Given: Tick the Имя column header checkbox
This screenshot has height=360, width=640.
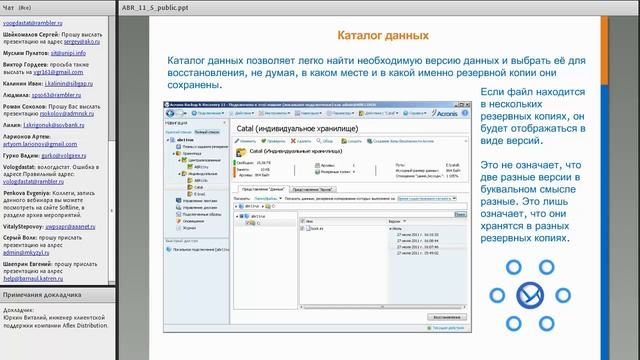Looking at the screenshot, I should pos(302,221).
